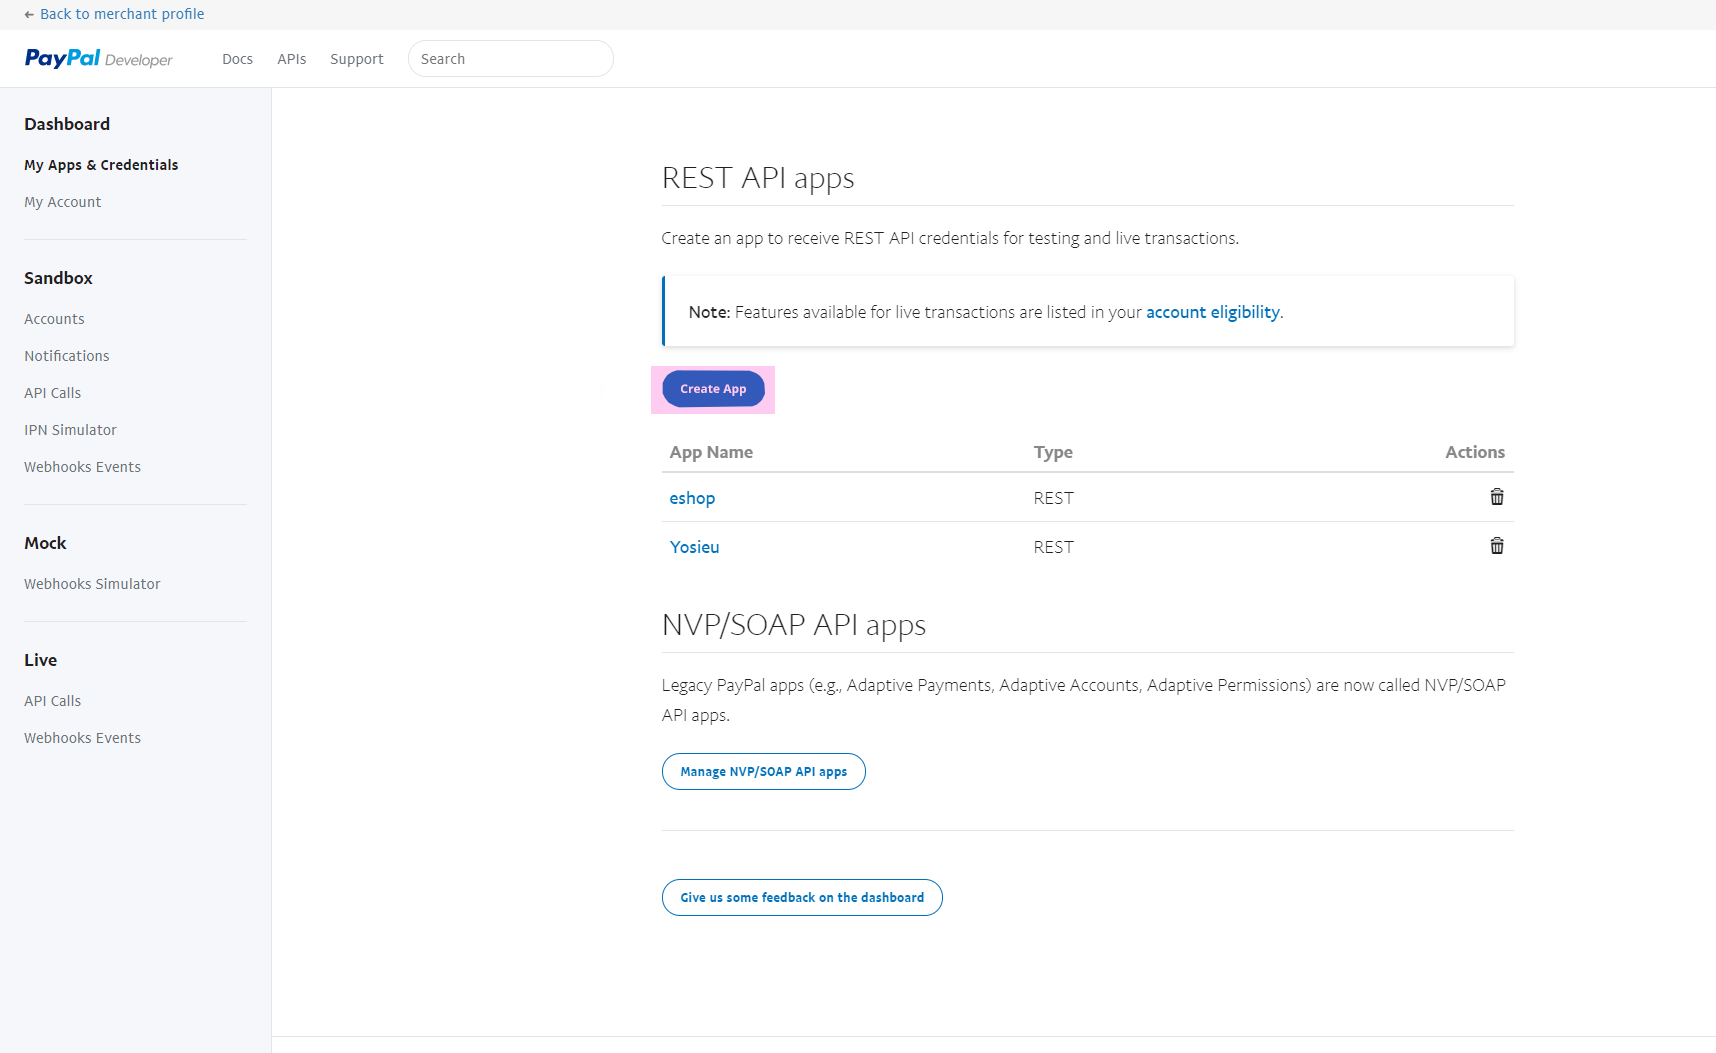The width and height of the screenshot is (1716, 1053).
Task: Open Sandbox Webhooks Events
Action: pyautogui.click(x=82, y=467)
